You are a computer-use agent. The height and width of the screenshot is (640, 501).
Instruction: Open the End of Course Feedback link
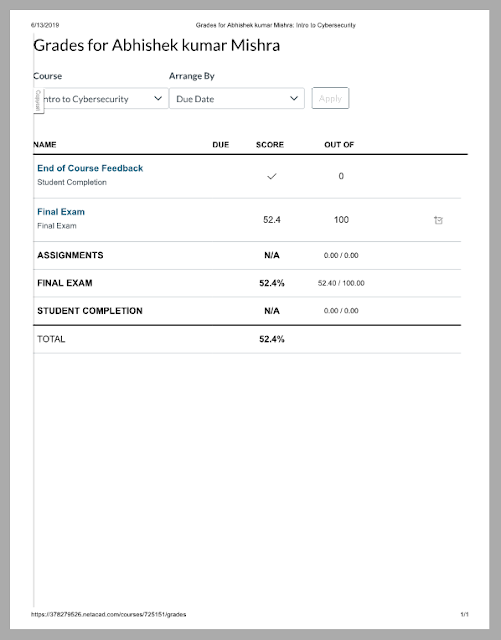pos(90,168)
